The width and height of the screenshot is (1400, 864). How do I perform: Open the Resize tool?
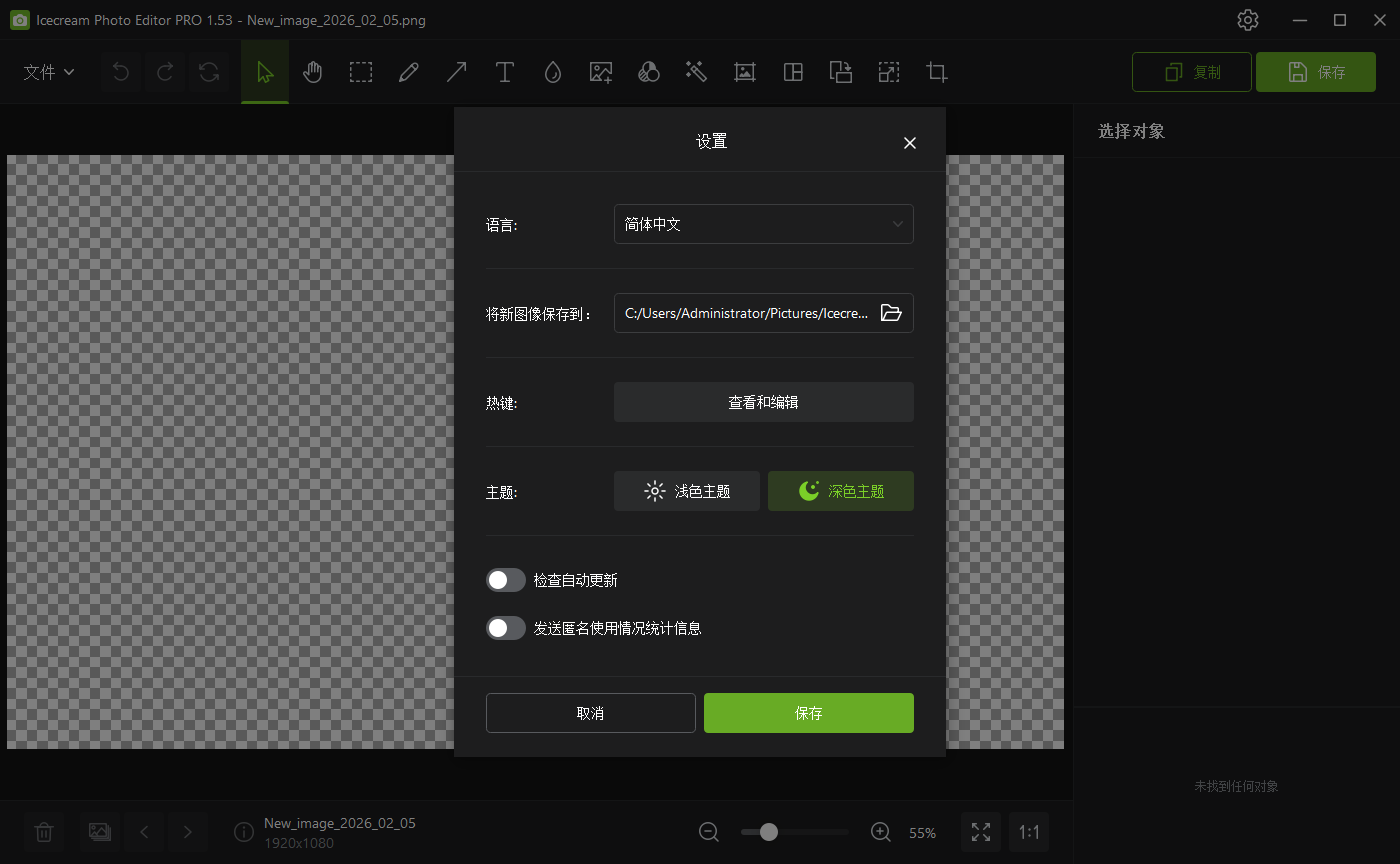[x=889, y=71]
